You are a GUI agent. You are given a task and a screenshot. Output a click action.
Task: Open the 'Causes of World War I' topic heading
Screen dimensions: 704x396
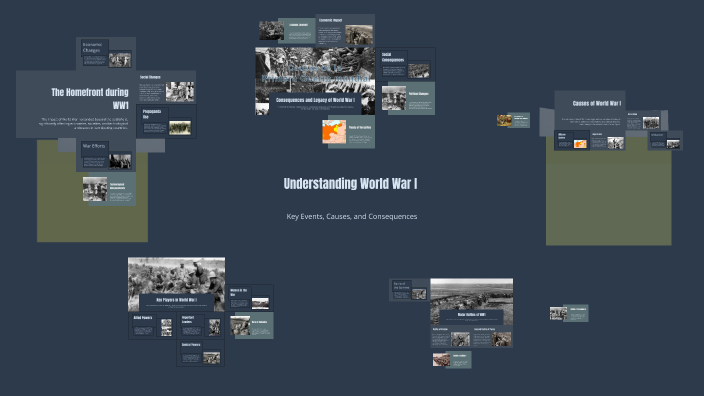(x=597, y=103)
